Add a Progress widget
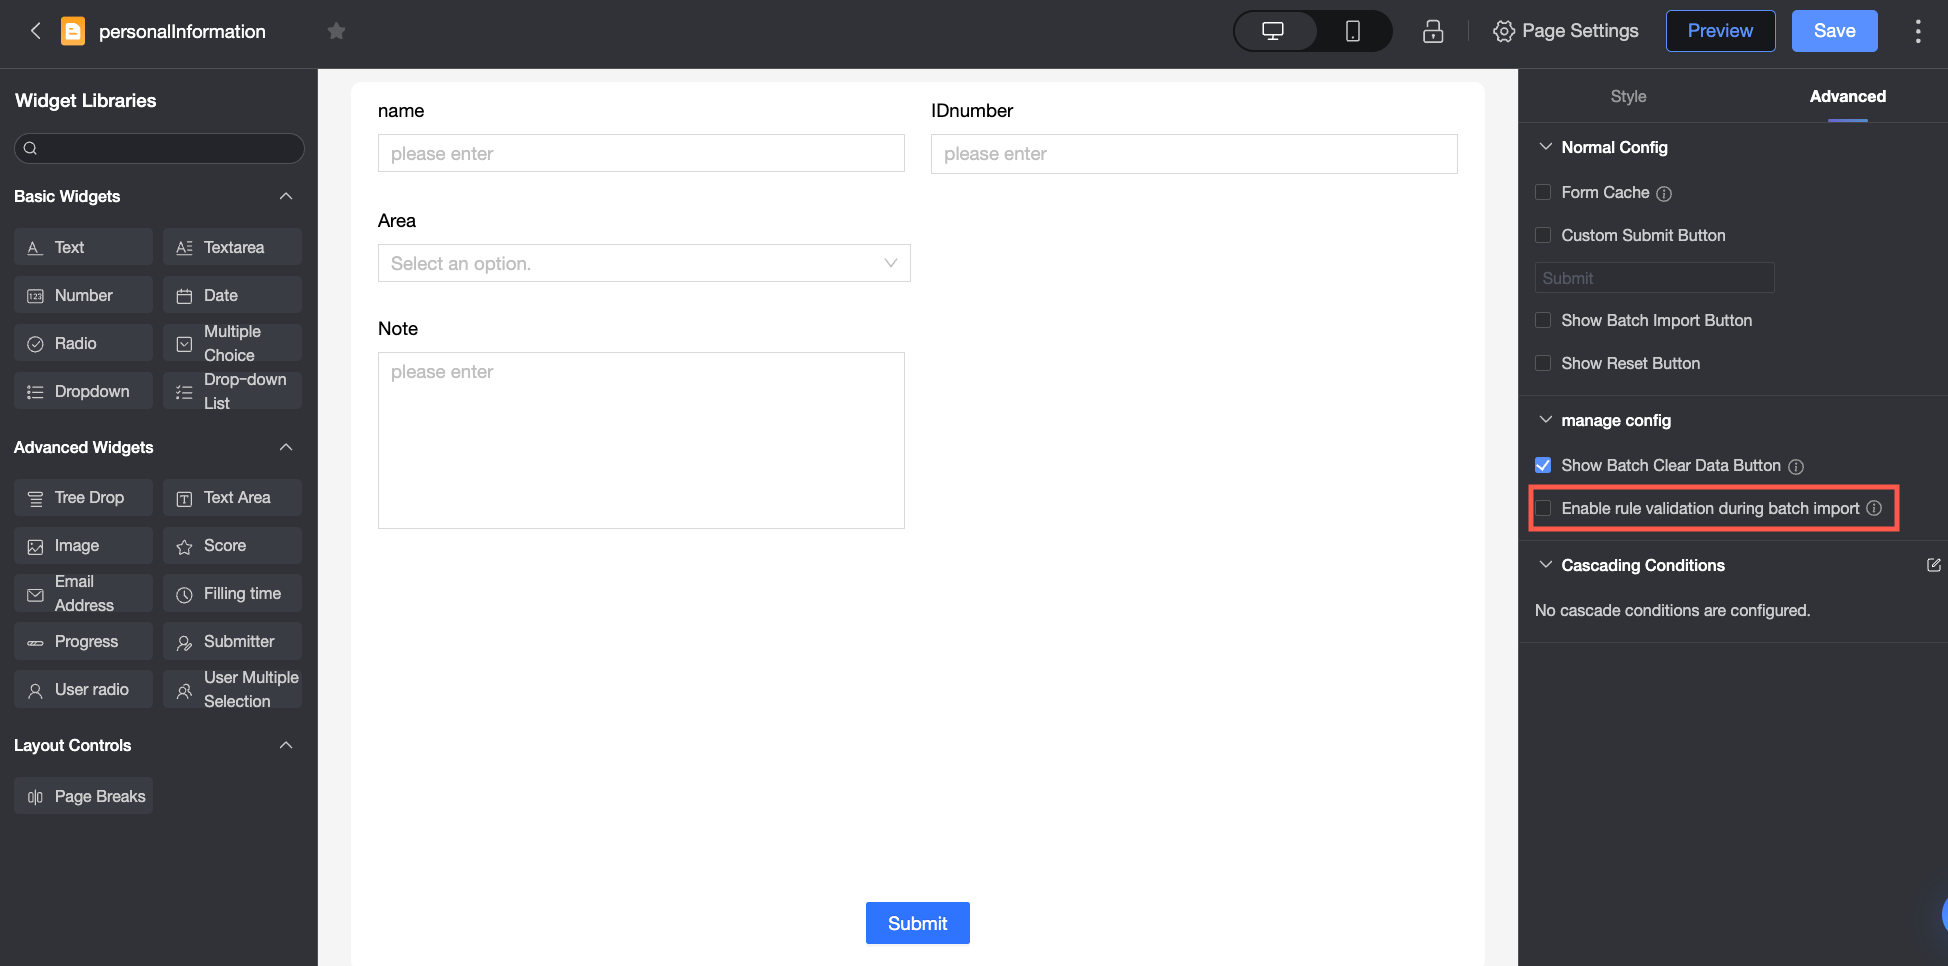The image size is (1948, 966). (x=83, y=641)
